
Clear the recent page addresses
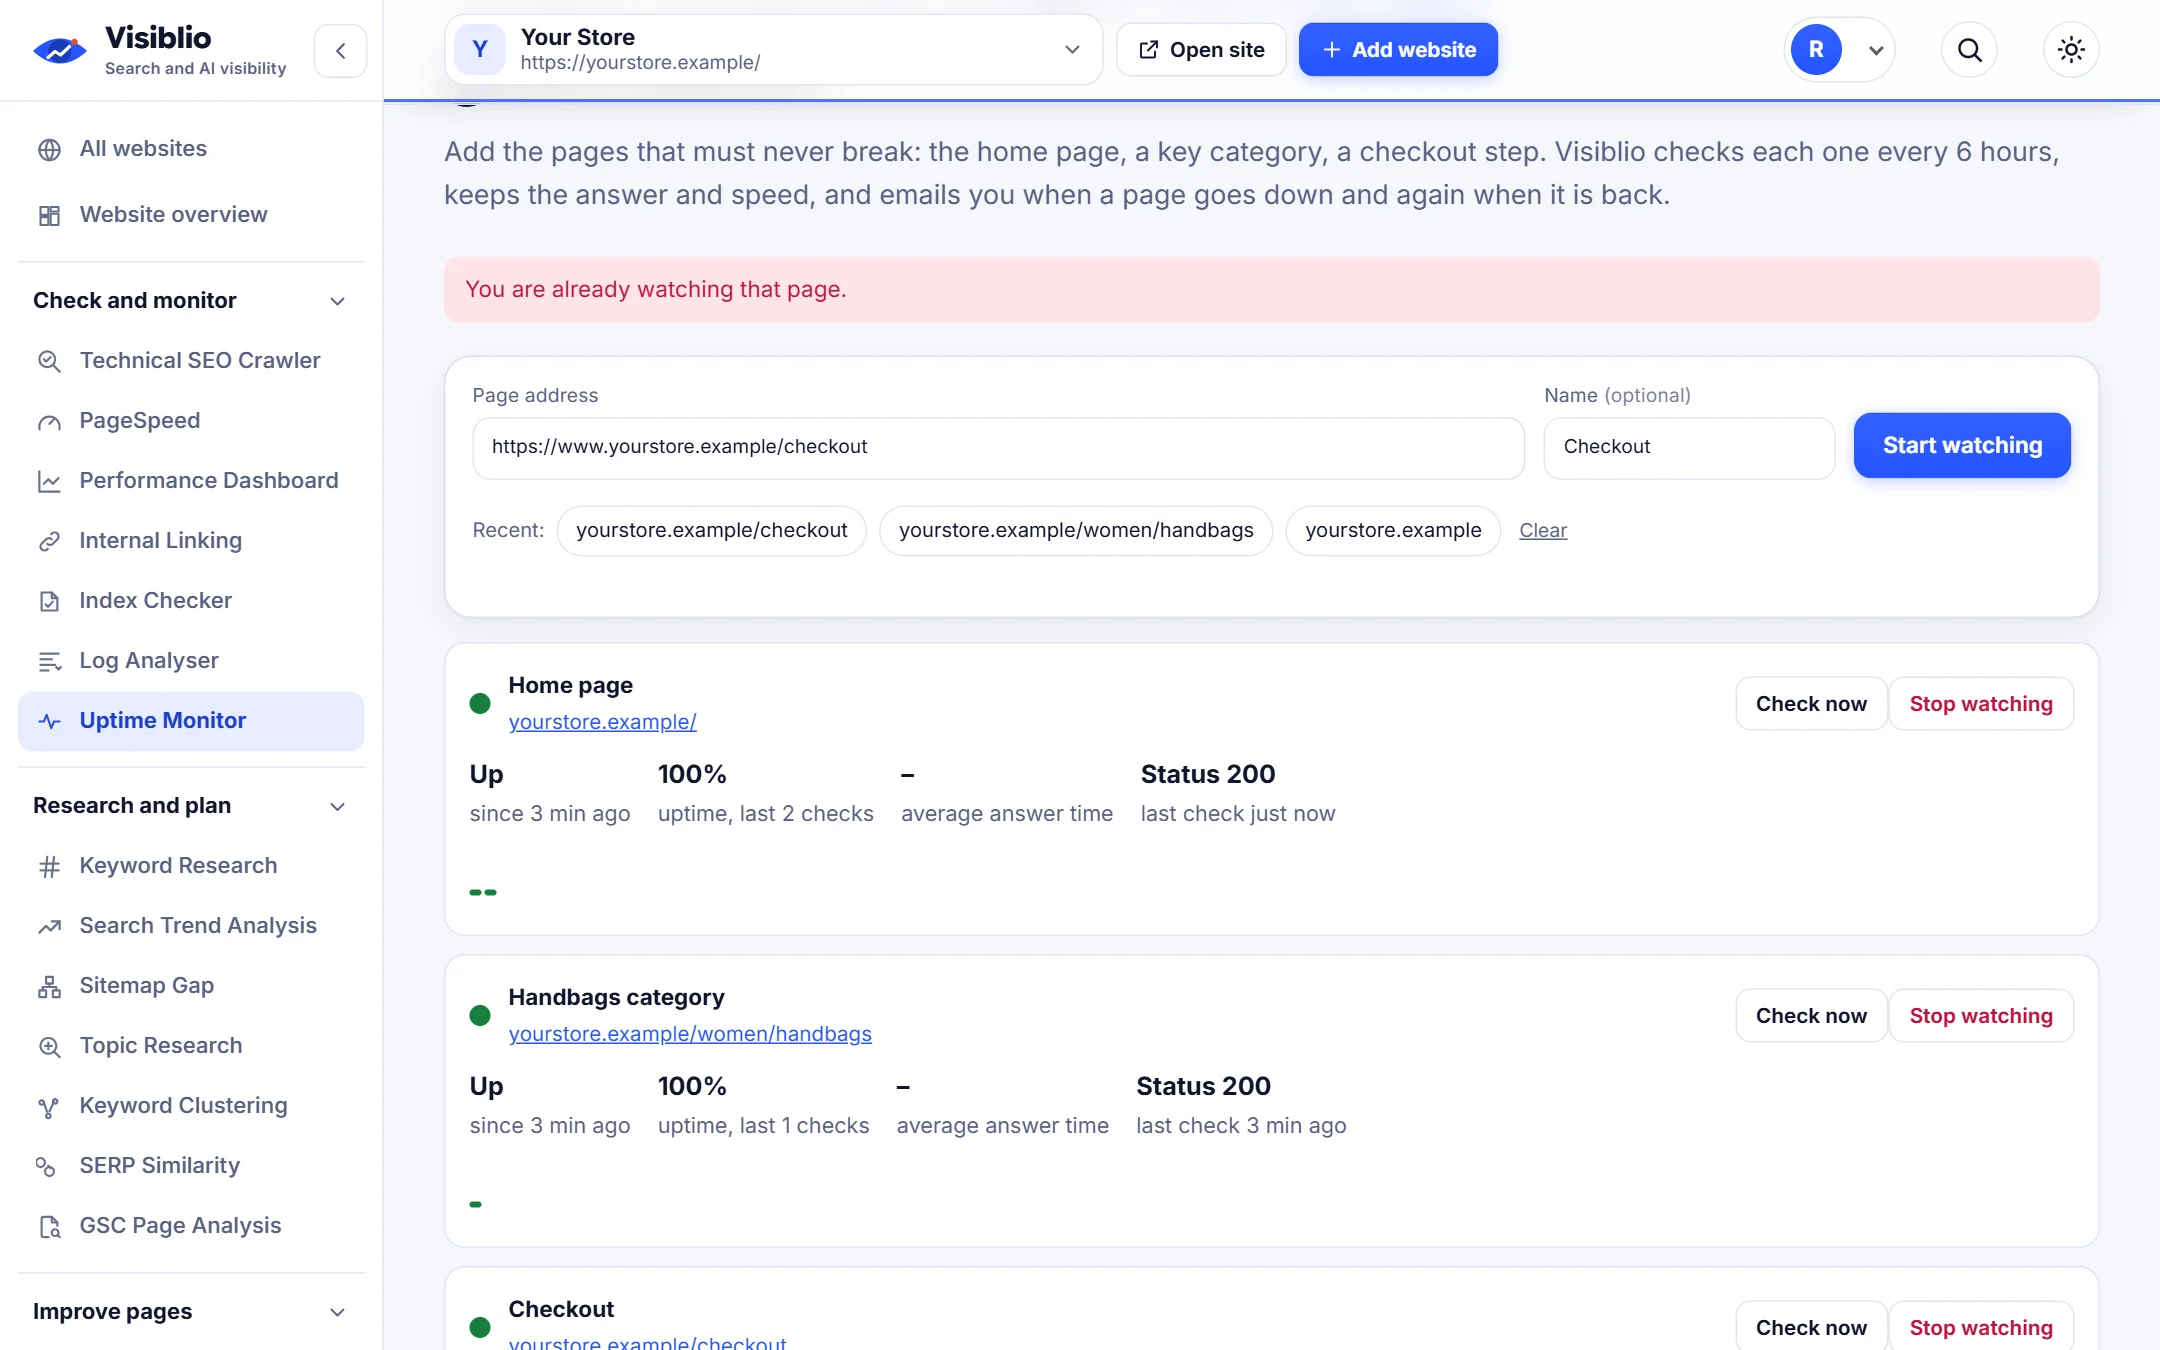1543,531
